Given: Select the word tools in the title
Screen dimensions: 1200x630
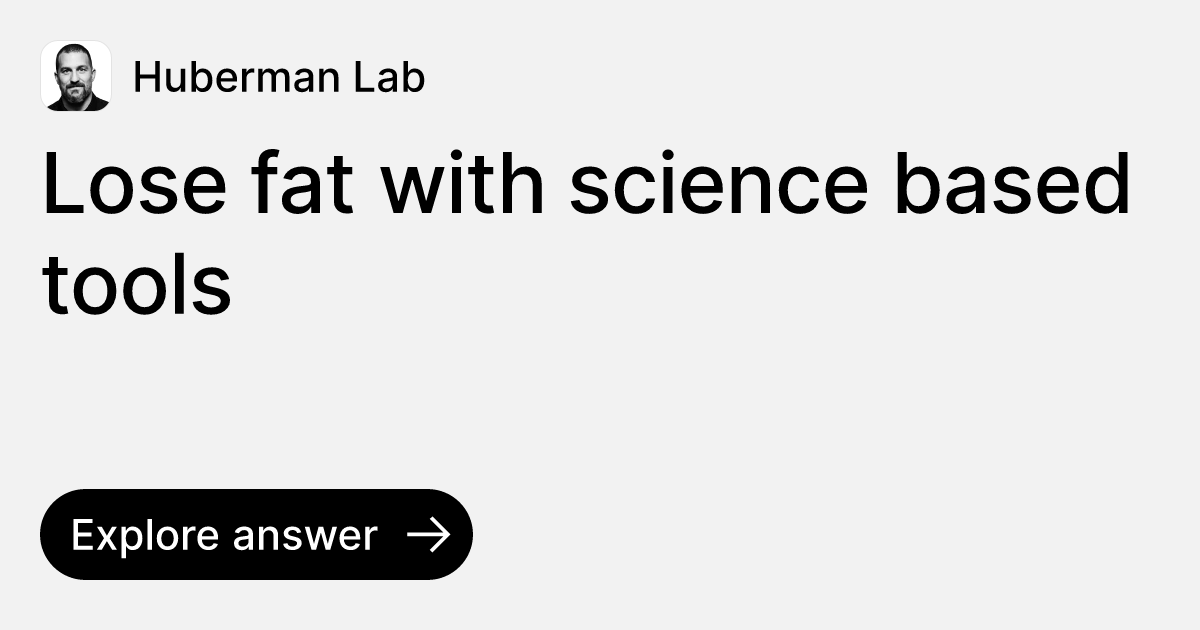Looking at the screenshot, I should (x=136, y=285).
